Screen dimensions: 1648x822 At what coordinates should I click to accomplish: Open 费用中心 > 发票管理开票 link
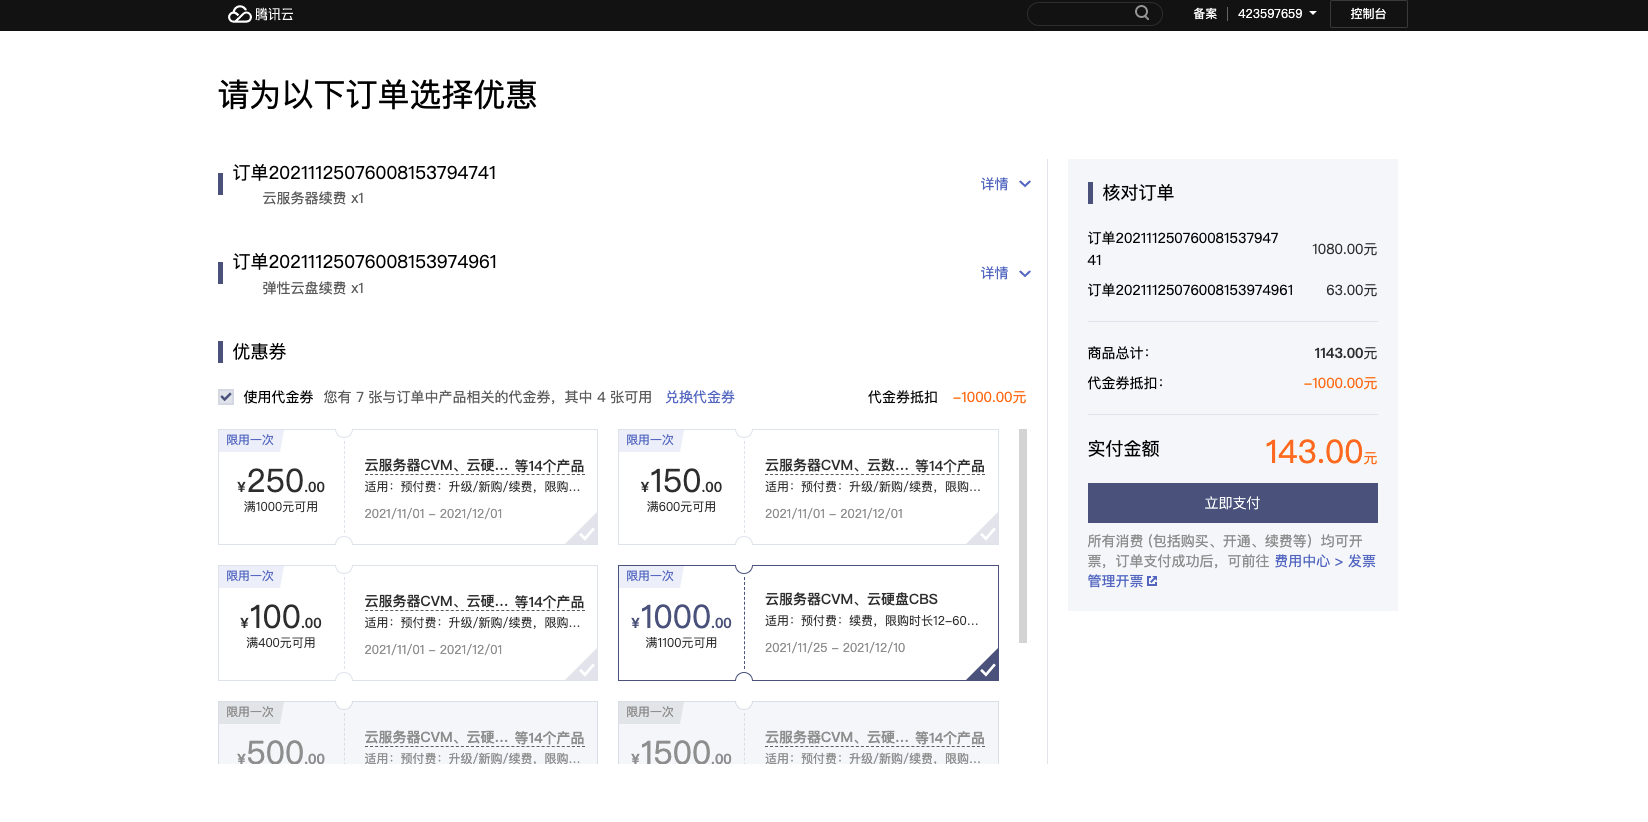[x=1325, y=561]
